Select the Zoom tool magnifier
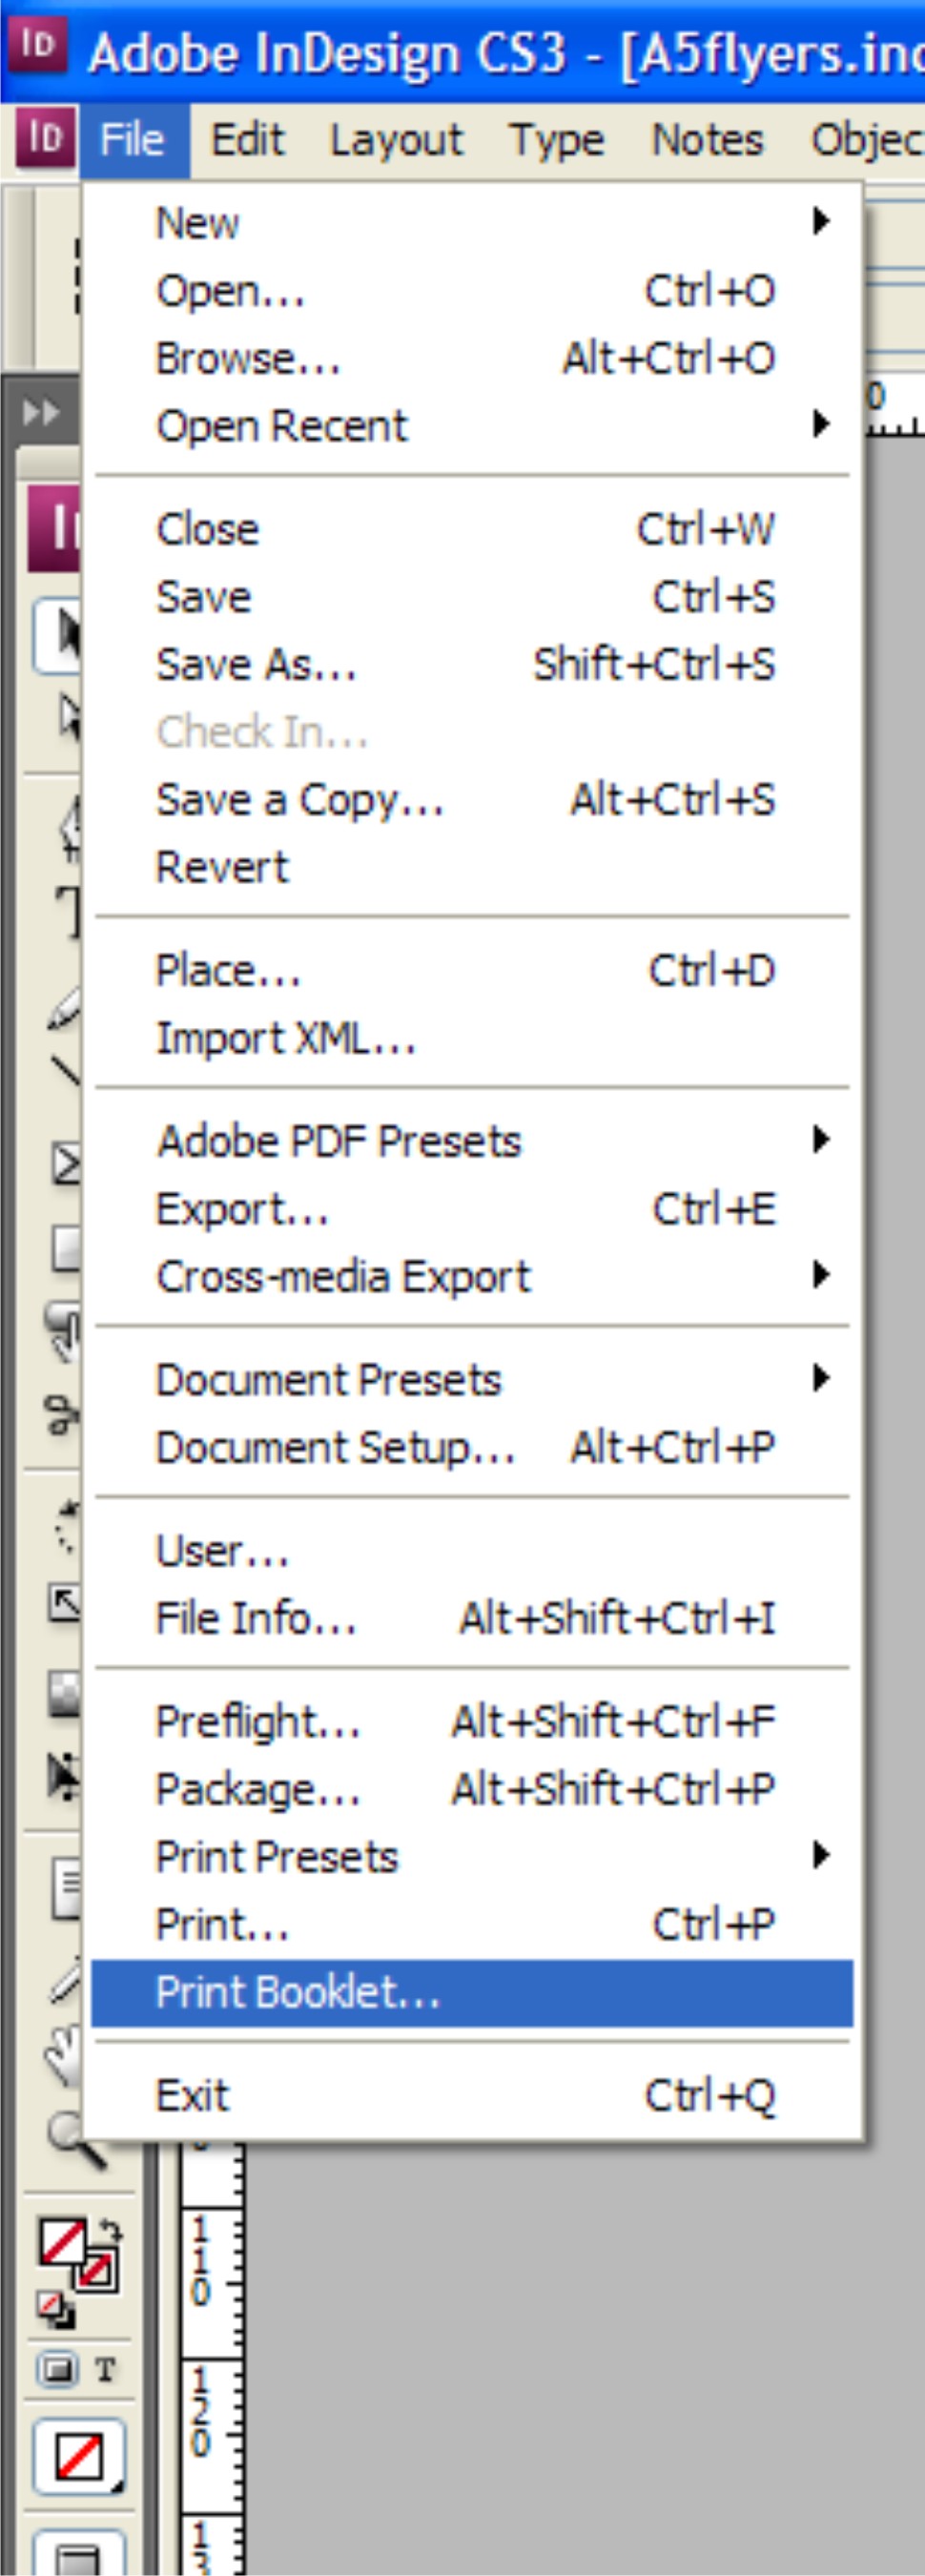Screen dimensions: 925x2576 (x=70, y=2137)
